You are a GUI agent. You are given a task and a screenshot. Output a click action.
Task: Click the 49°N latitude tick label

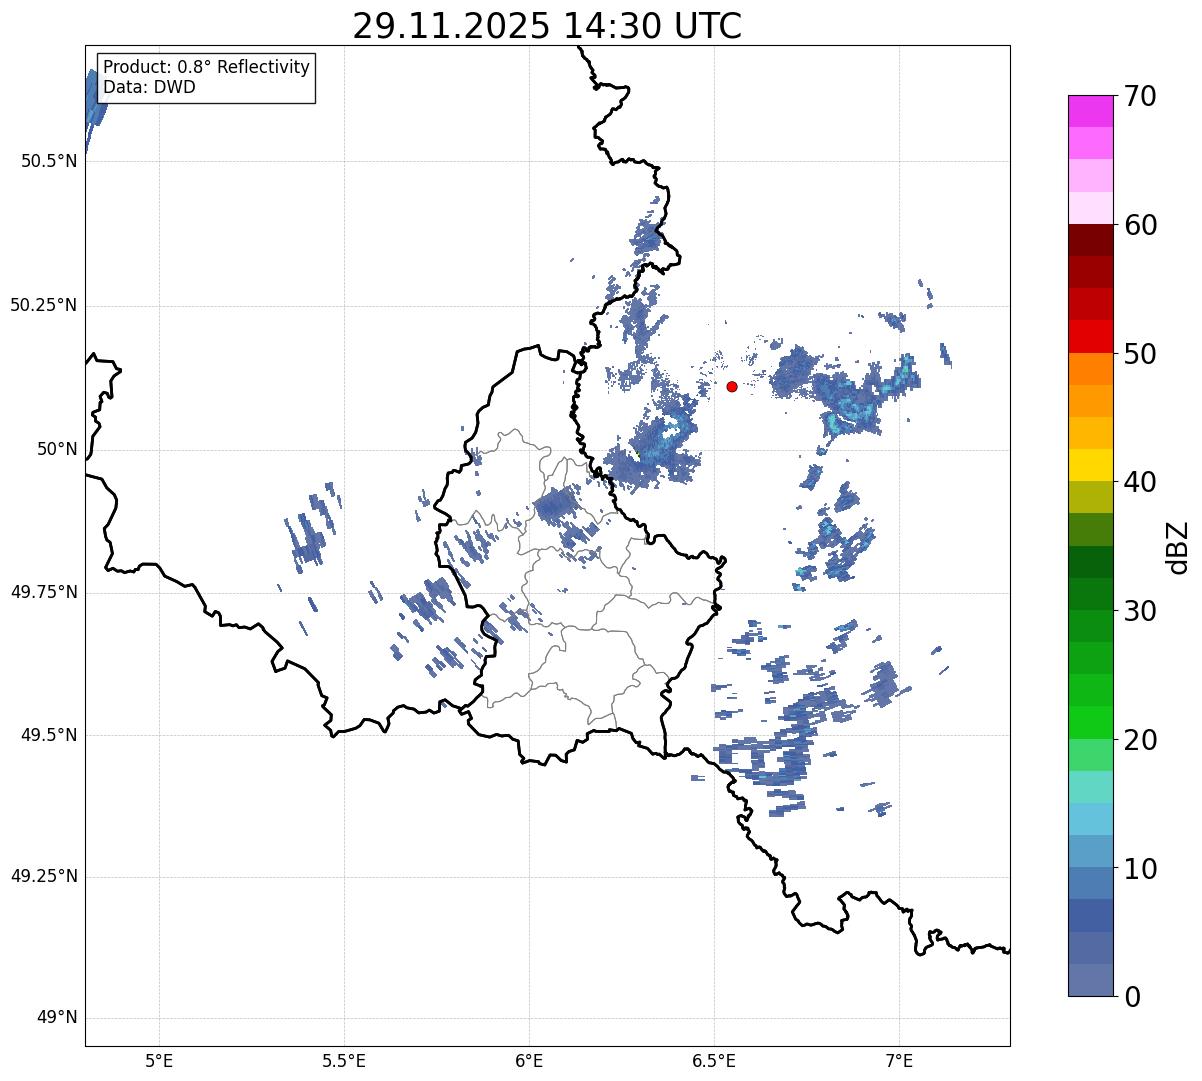pyautogui.click(x=56, y=1018)
